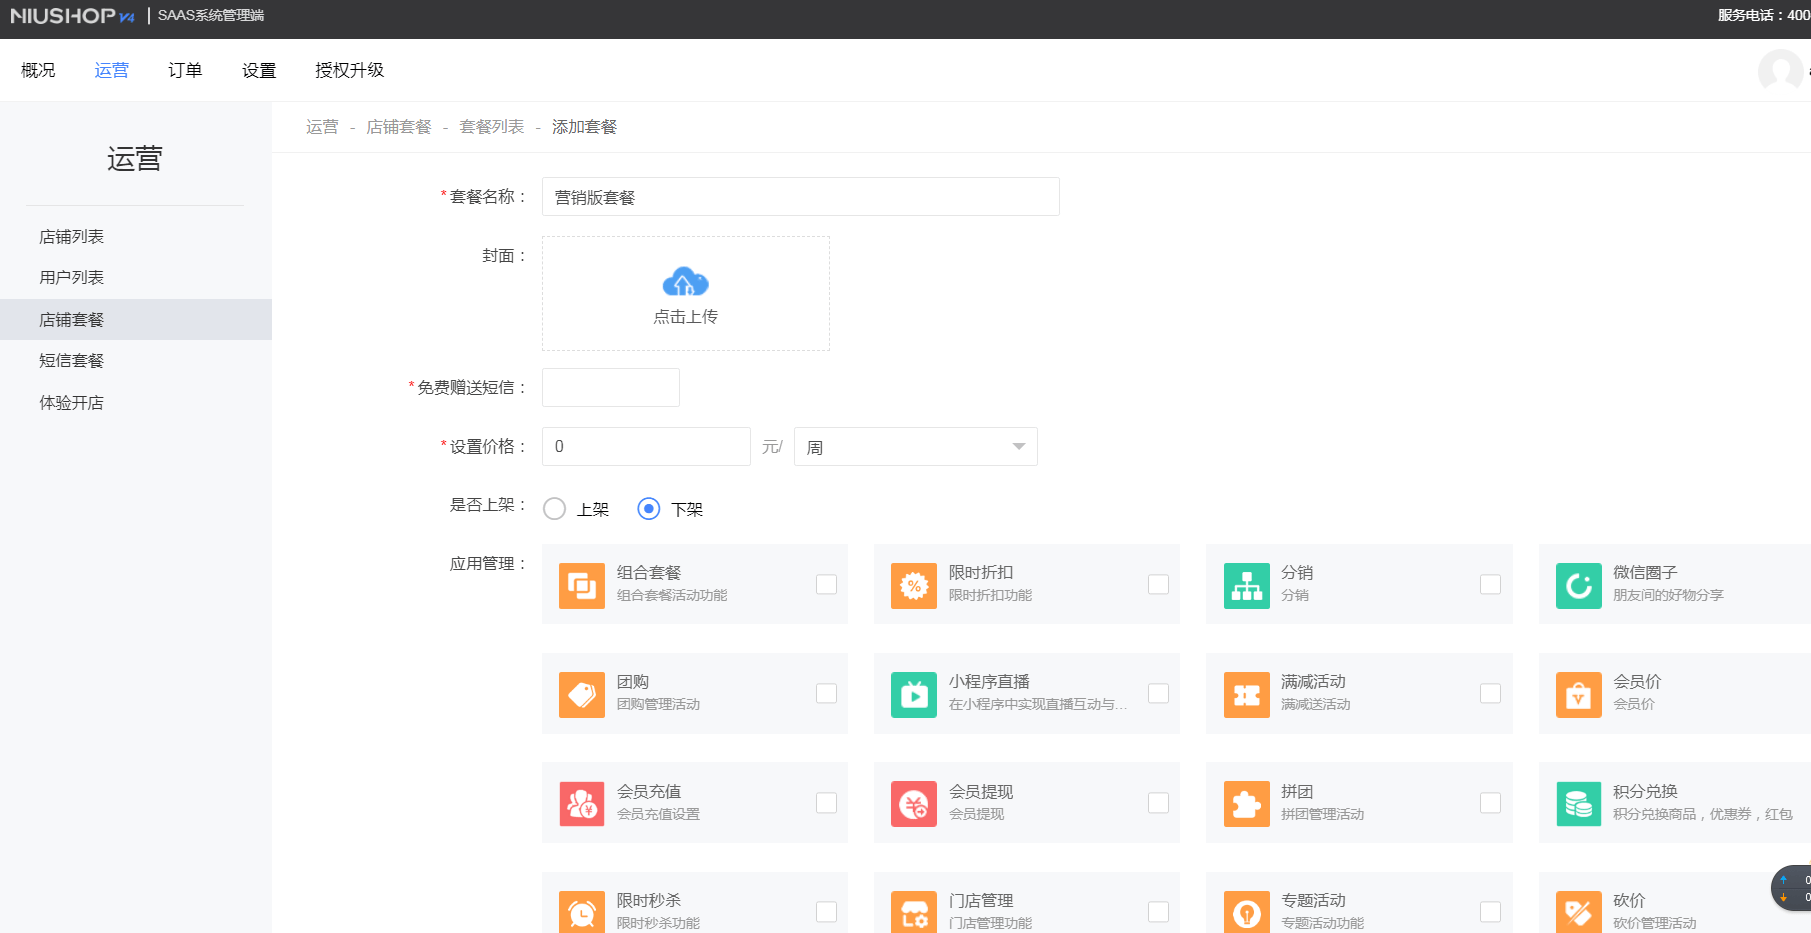Open 套餐列表 from the breadcrumb

pyautogui.click(x=491, y=126)
